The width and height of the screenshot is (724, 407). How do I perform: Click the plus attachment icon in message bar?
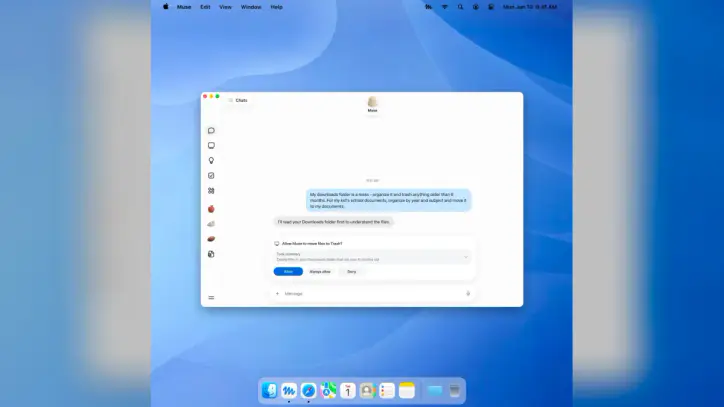pyautogui.click(x=278, y=293)
